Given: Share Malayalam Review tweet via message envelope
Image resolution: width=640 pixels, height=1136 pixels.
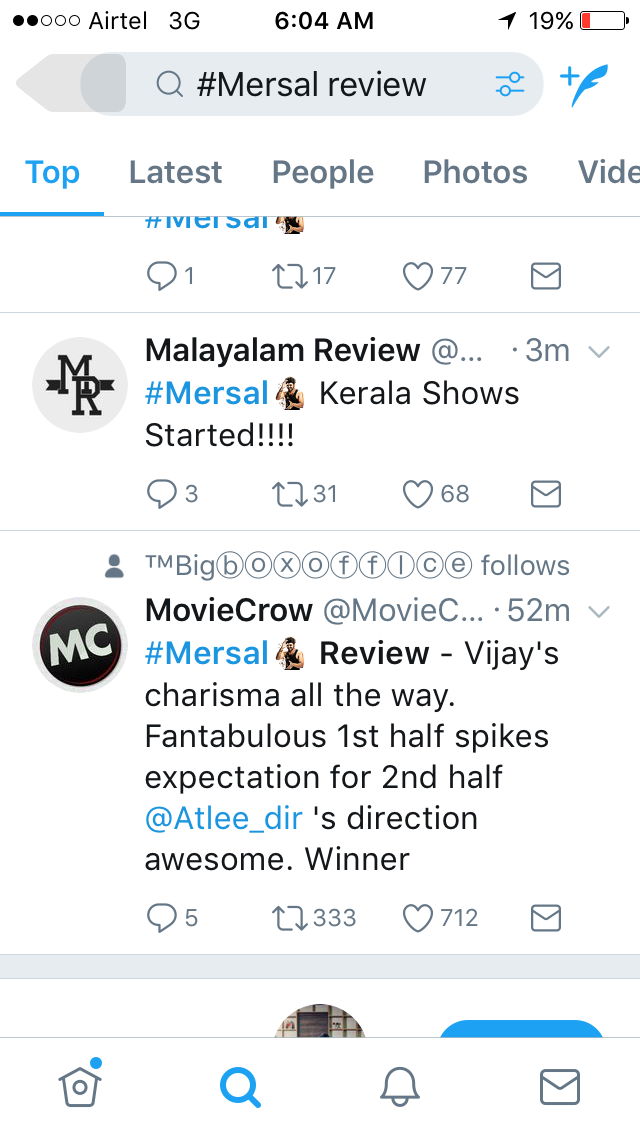Looking at the screenshot, I should [546, 494].
